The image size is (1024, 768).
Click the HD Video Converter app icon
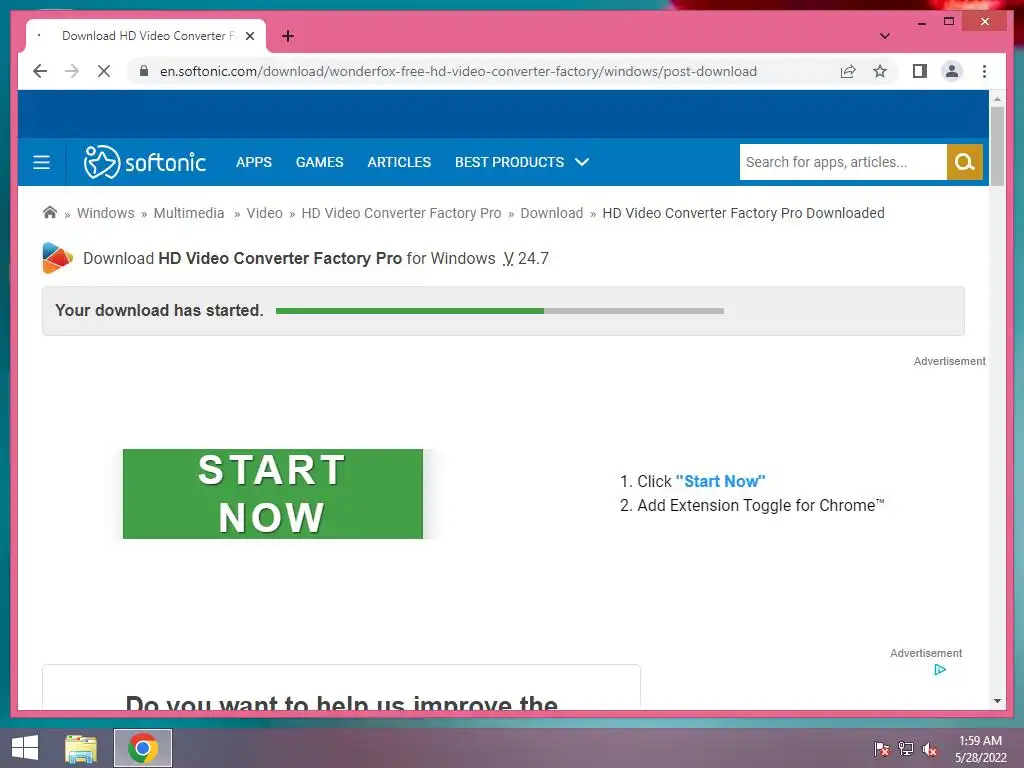point(57,258)
